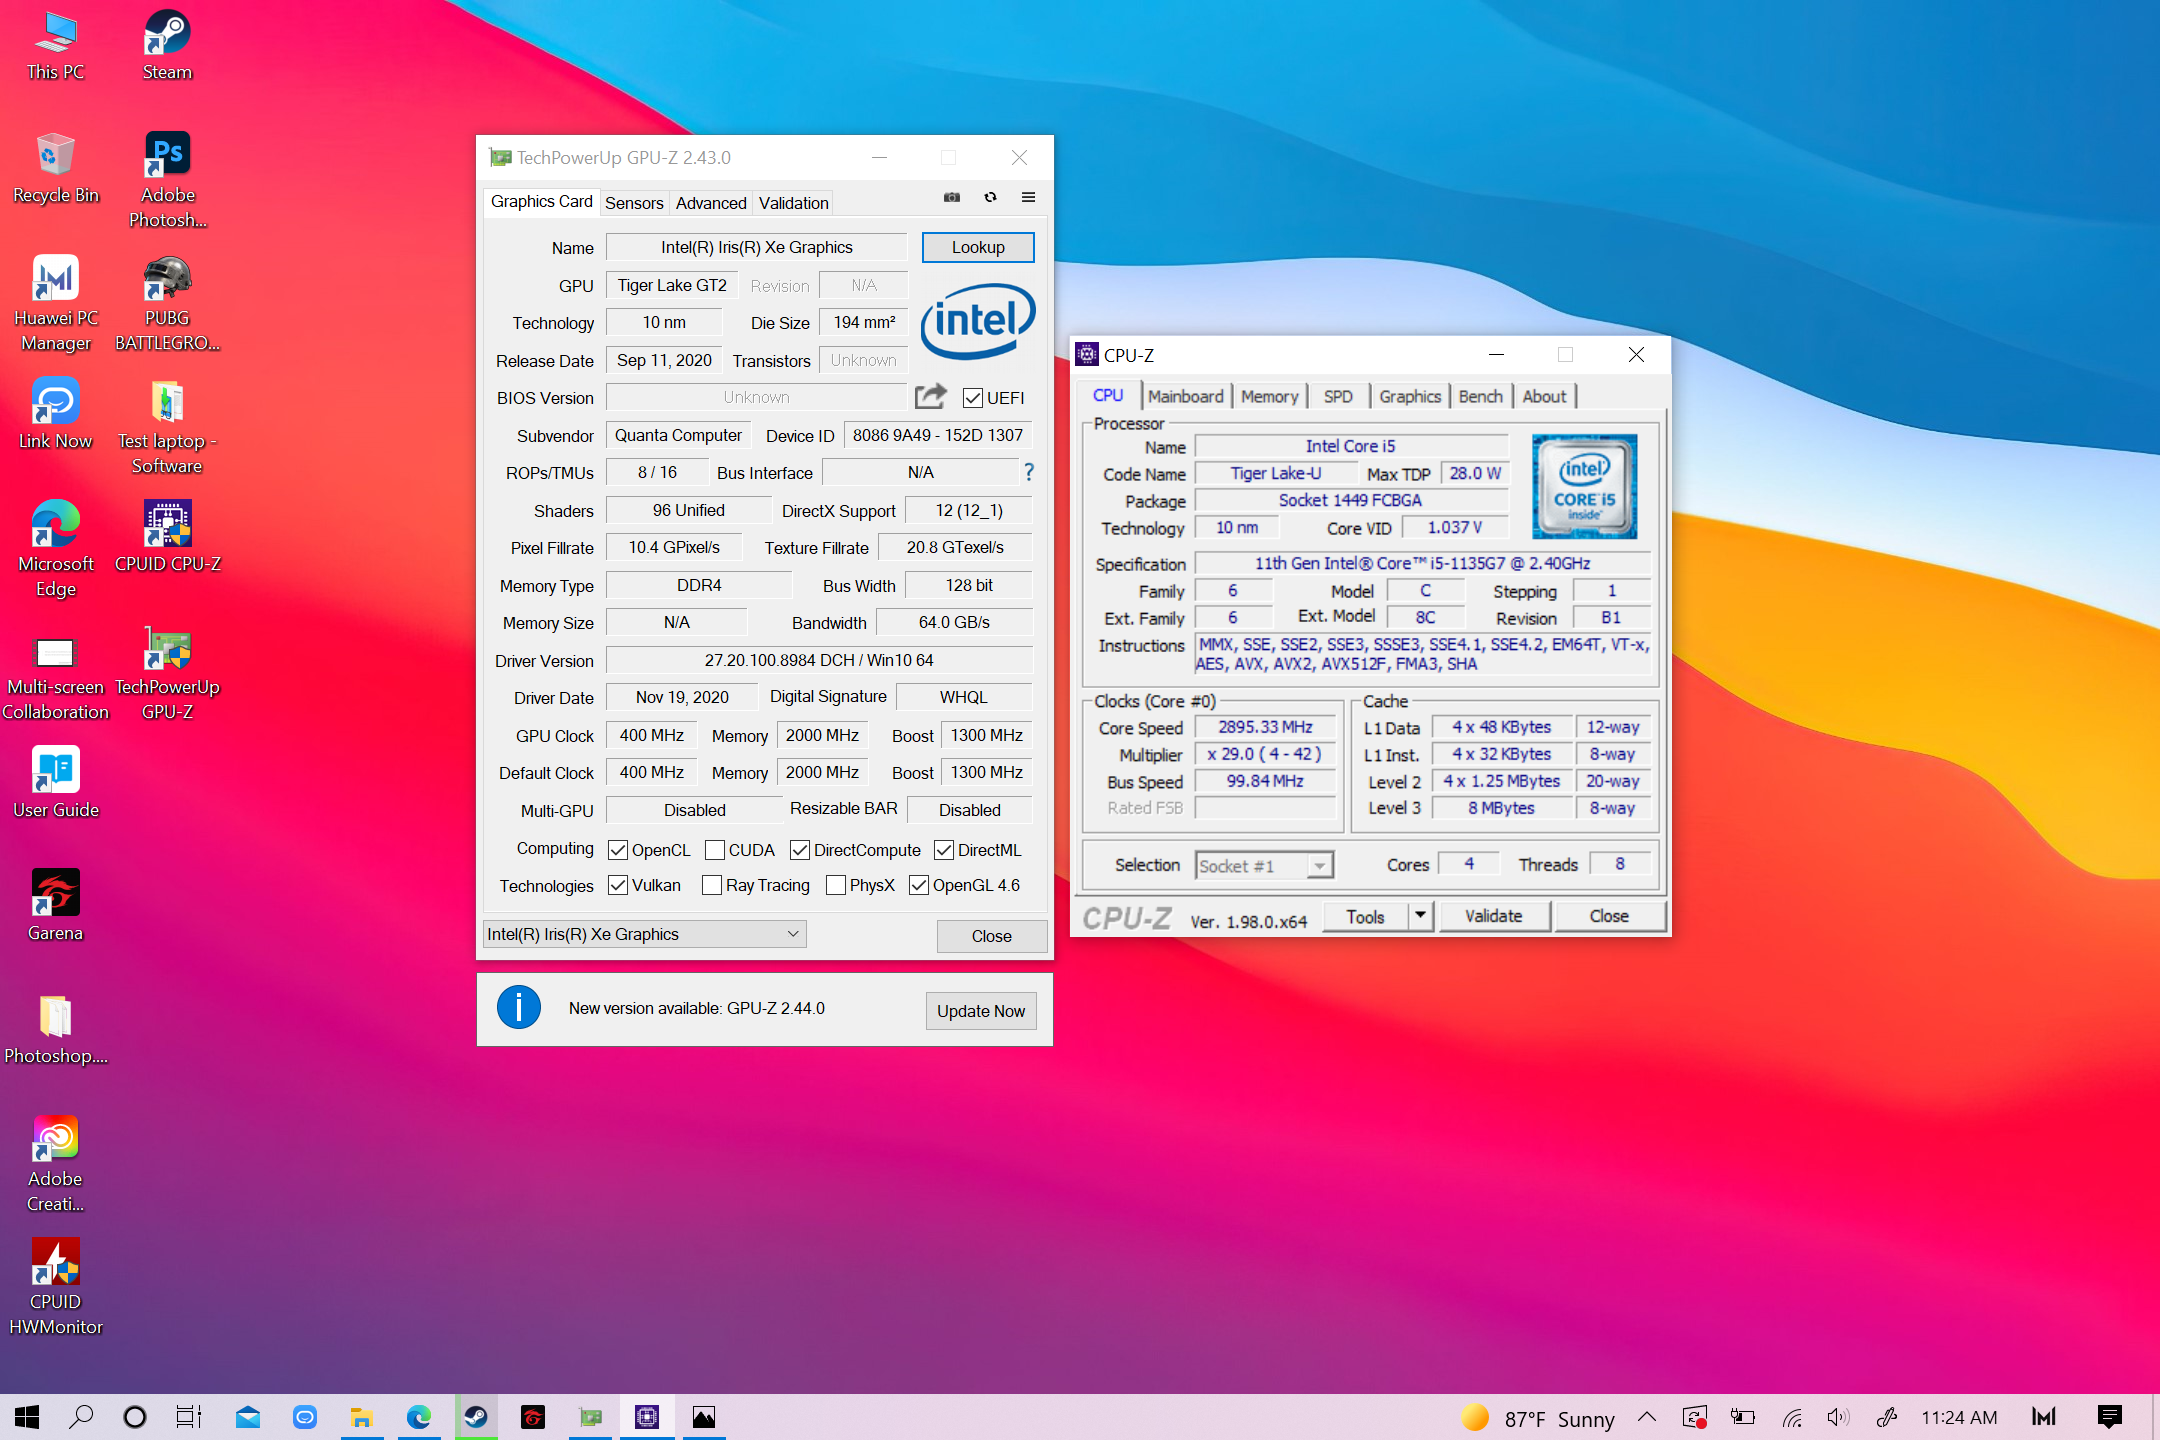Select Microsoft Edge desktop shortcut
The height and width of the screenshot is (1440, 2160).
[55, 550]
